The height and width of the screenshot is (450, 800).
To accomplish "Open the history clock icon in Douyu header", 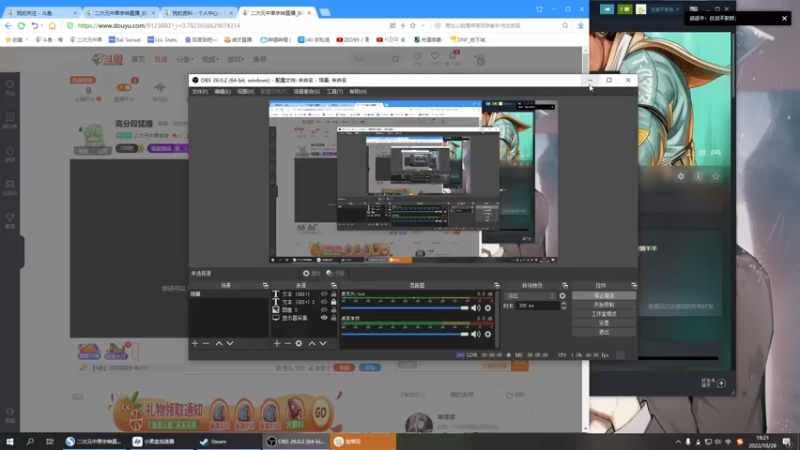I will click(x=417, y=58).
